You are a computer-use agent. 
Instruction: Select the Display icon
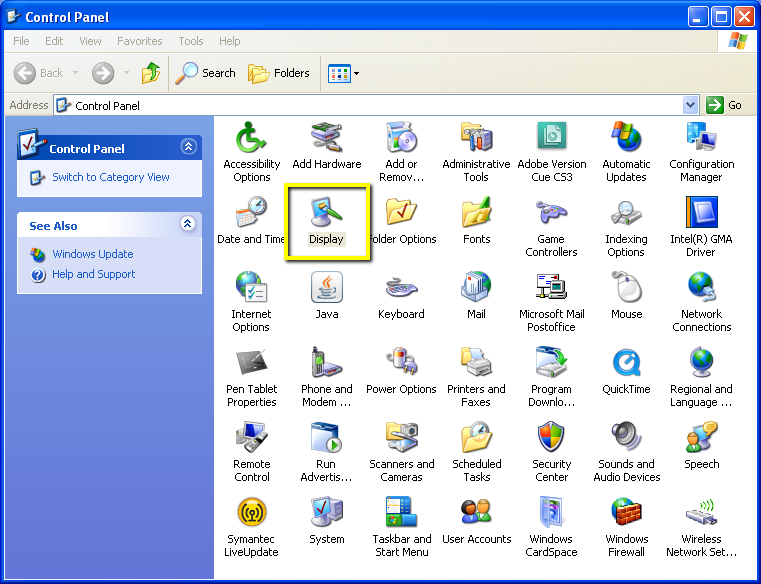click(327, 212)
